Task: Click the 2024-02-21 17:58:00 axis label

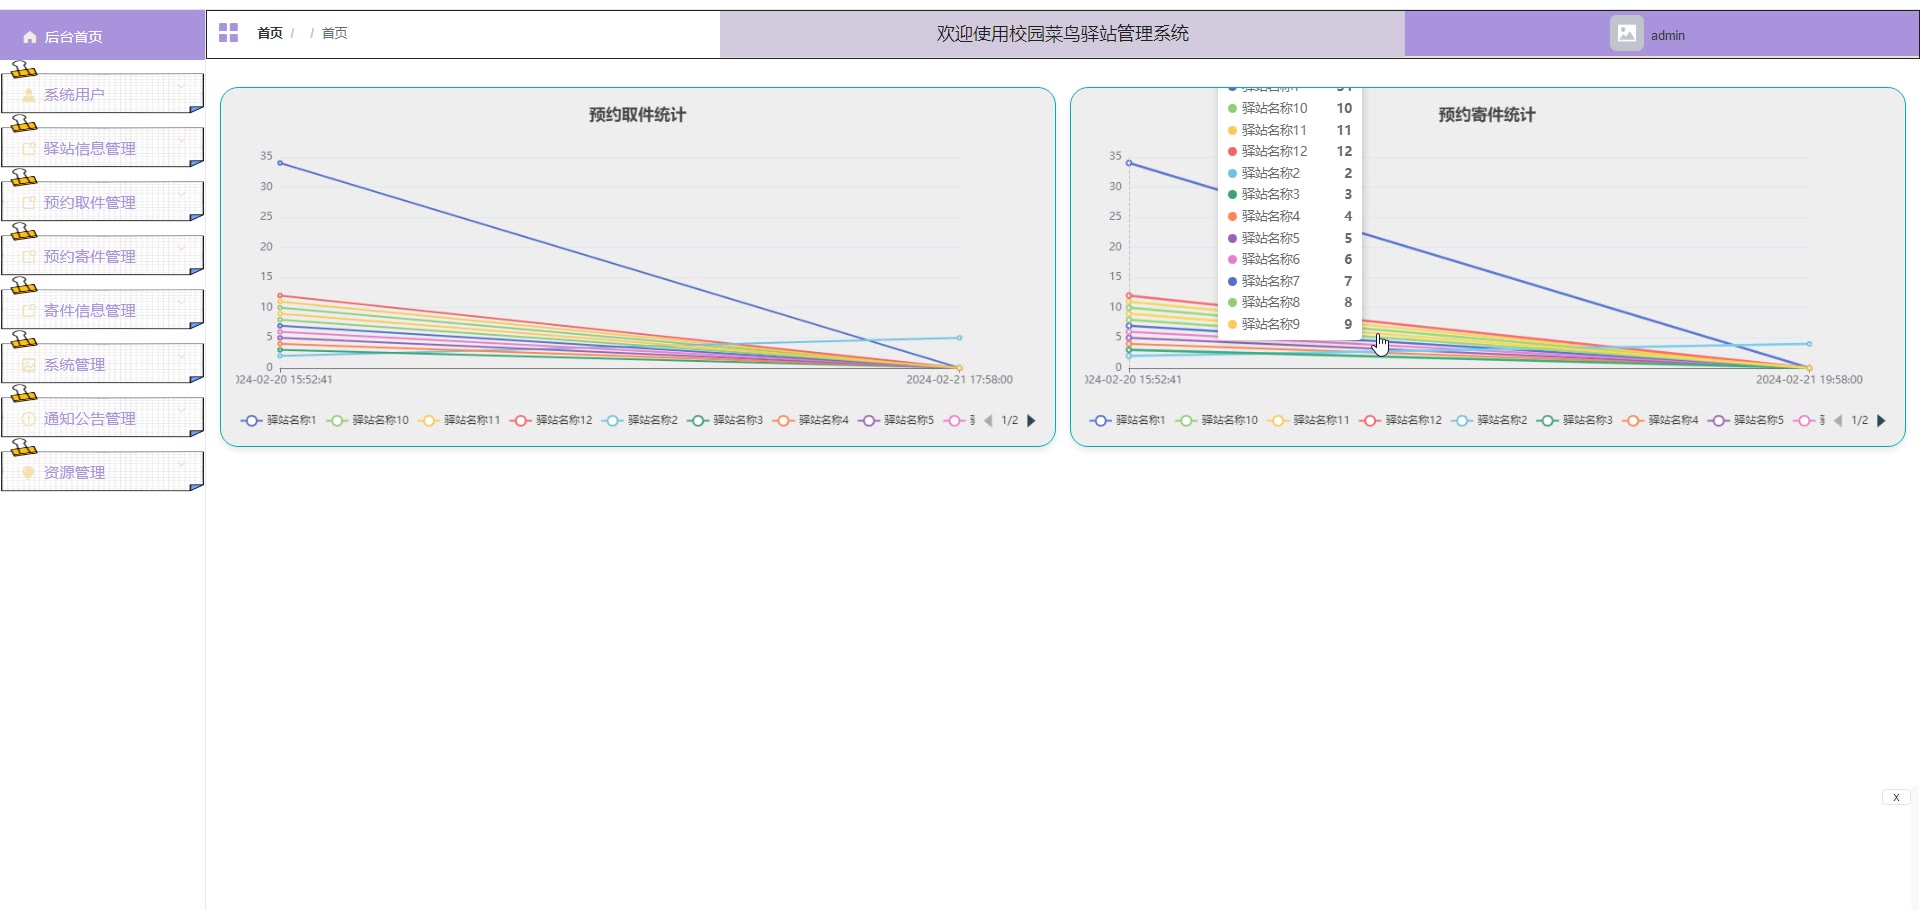Action: (959, 380)
